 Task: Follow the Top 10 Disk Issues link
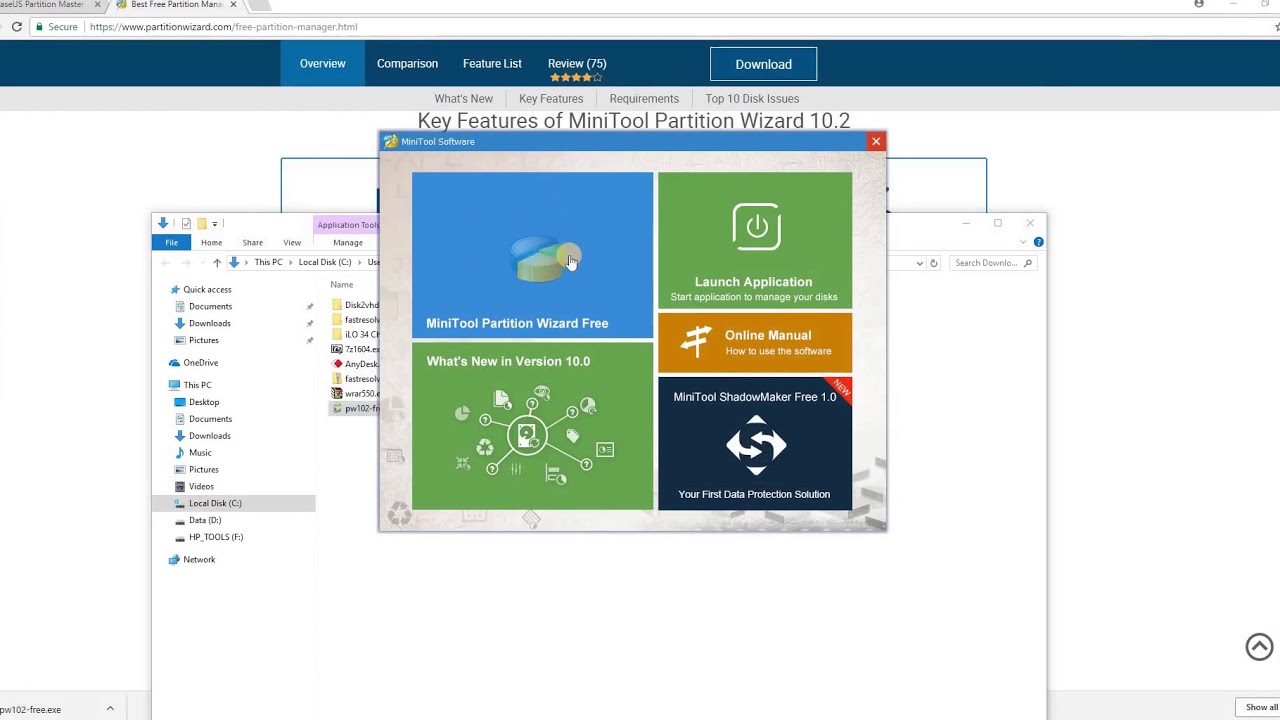752,98
